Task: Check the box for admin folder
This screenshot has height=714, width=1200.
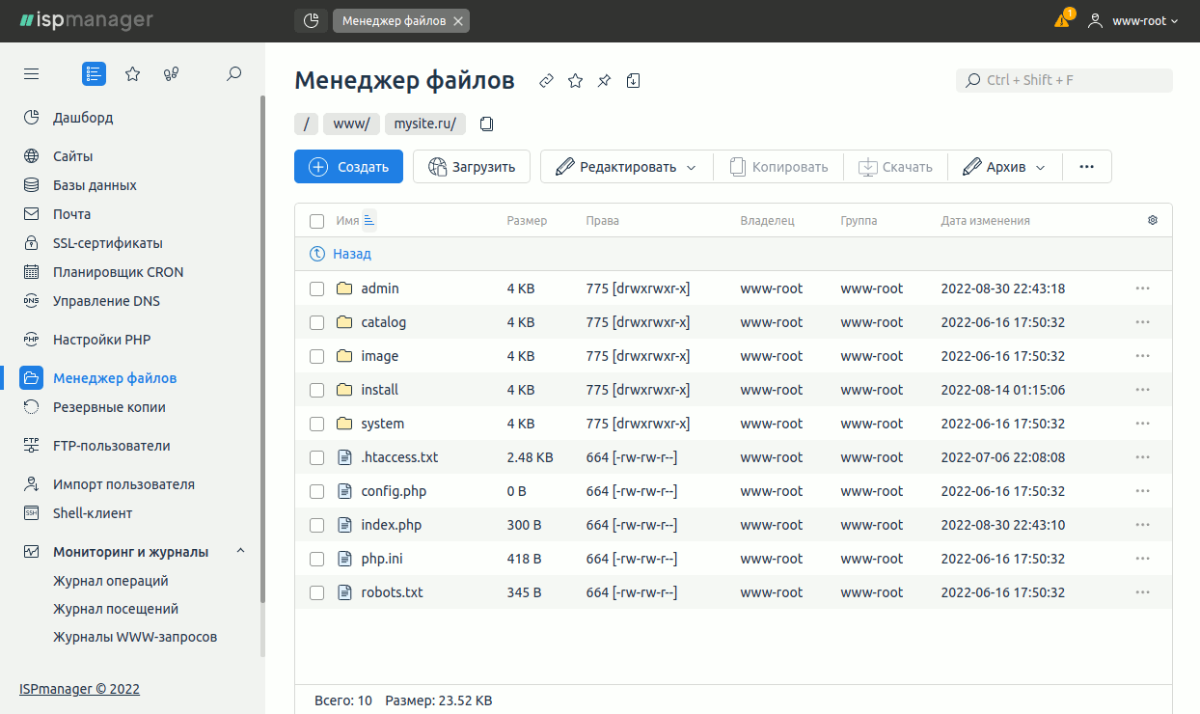Action: click(x=317, y=289)
